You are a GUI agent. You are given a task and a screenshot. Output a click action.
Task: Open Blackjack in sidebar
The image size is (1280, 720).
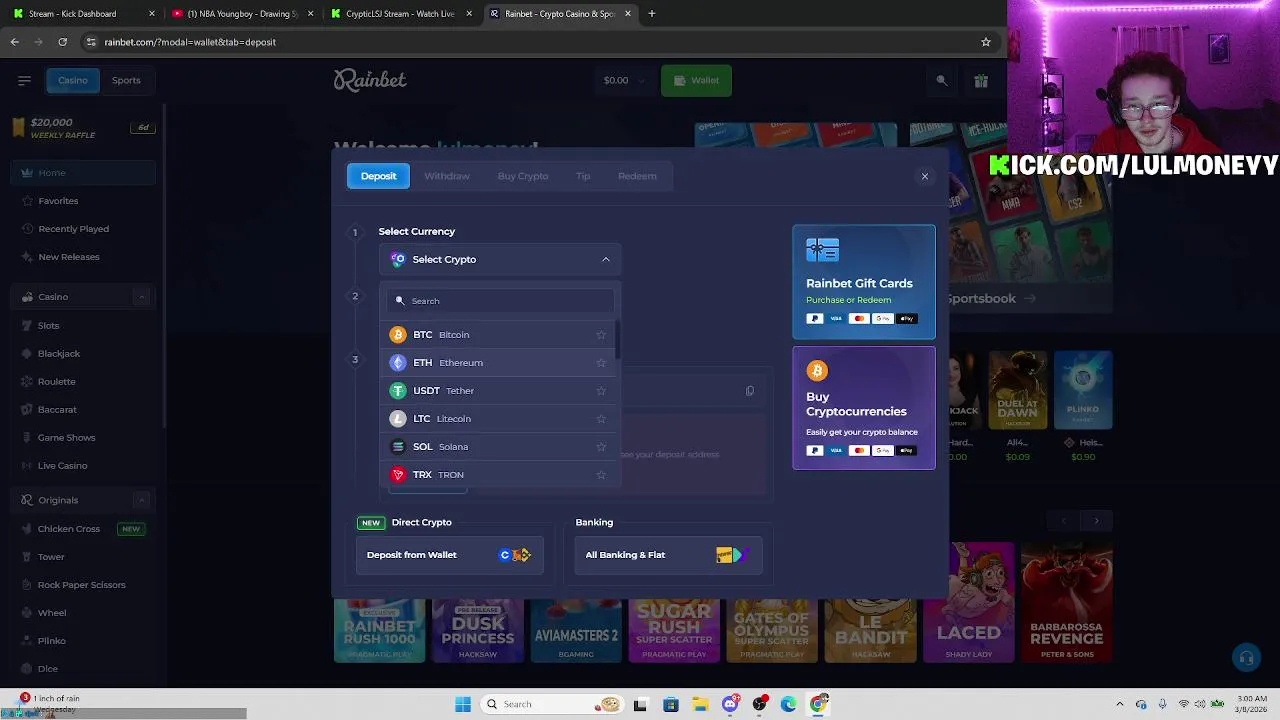pyautogui.click(x=83, y=354)
